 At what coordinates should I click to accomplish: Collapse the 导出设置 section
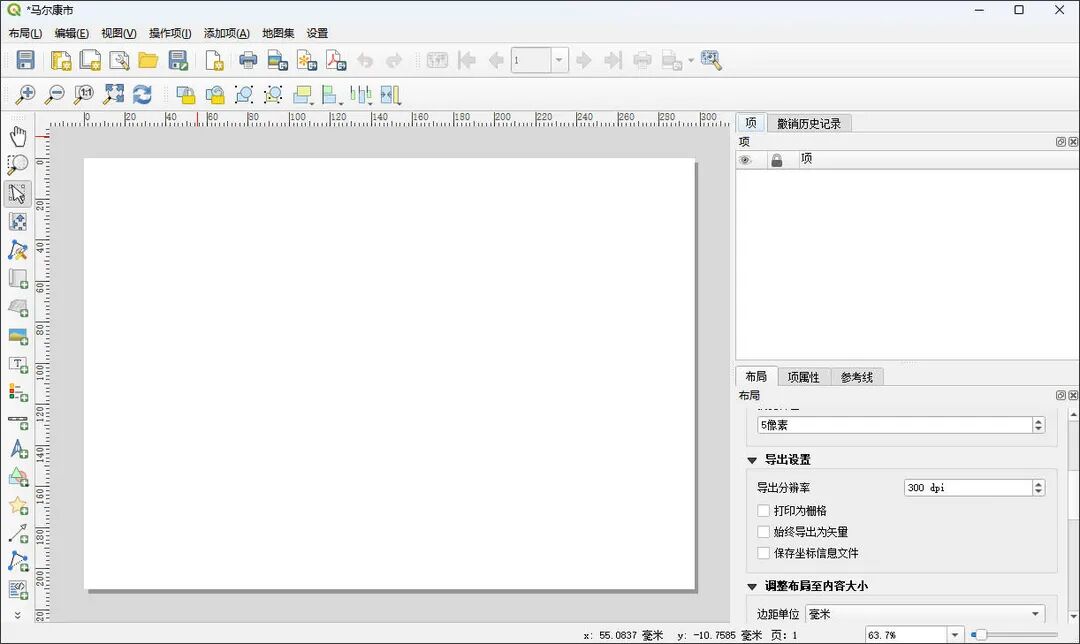click(752, 460)
